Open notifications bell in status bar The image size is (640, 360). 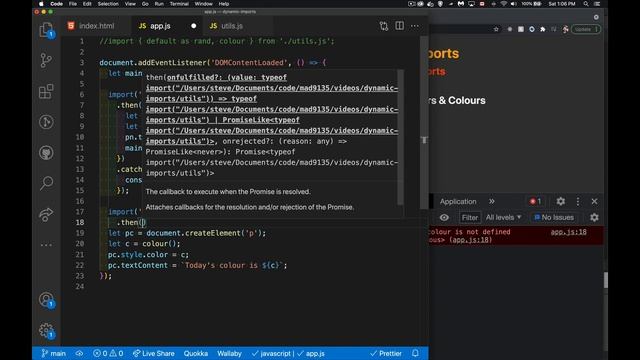tap(415, 353)
